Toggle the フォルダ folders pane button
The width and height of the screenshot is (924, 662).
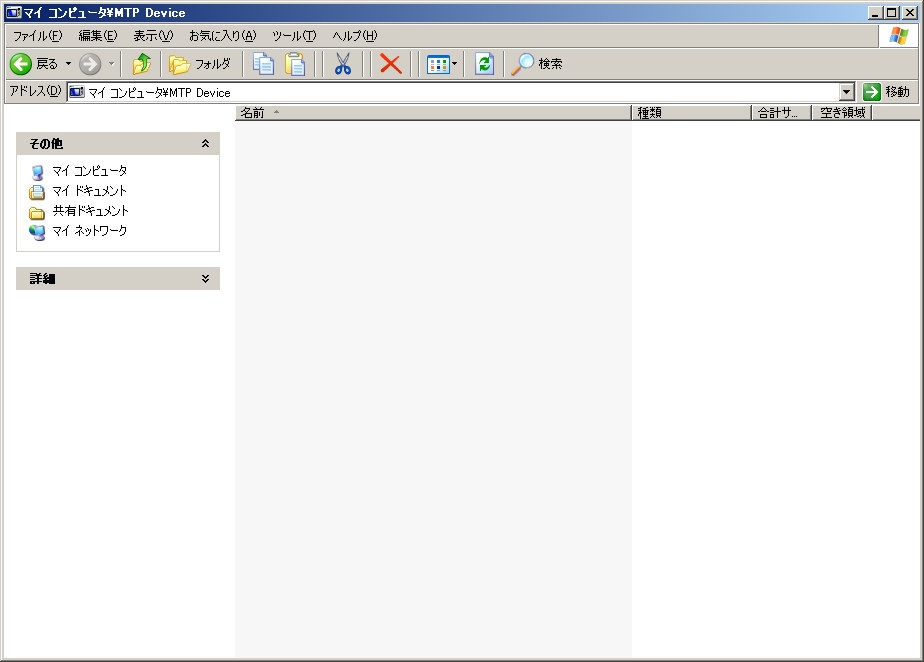click(x=200, y=64)
